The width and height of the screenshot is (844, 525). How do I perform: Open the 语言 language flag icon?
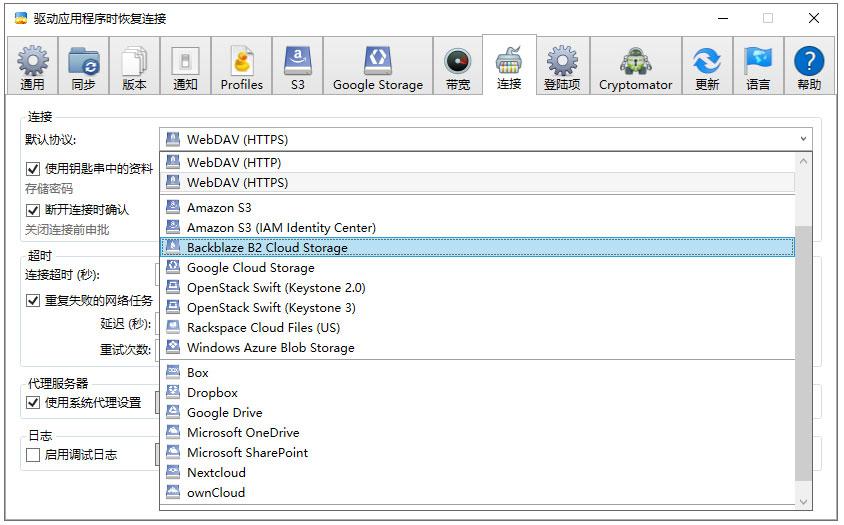tap(758, 60)
